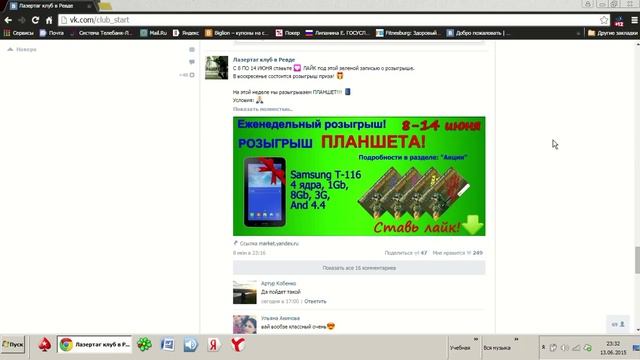Expand the post with Показать полностью
Viewport: 640px width, 360px height.
tap(262, 109)
